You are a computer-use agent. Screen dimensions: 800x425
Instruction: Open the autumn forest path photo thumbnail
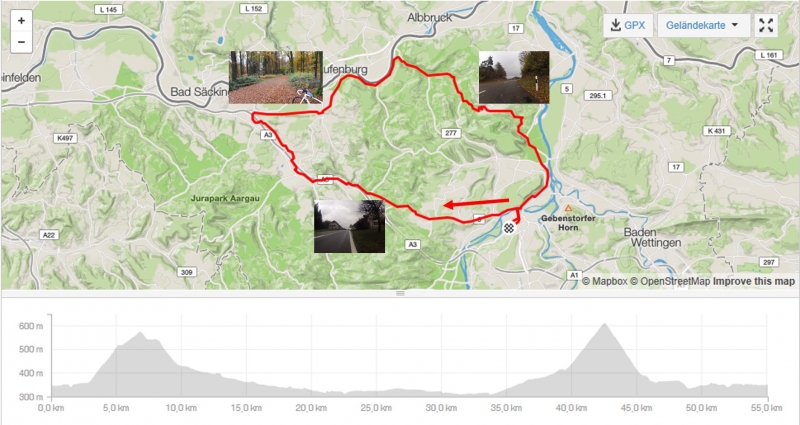(276, 77)
